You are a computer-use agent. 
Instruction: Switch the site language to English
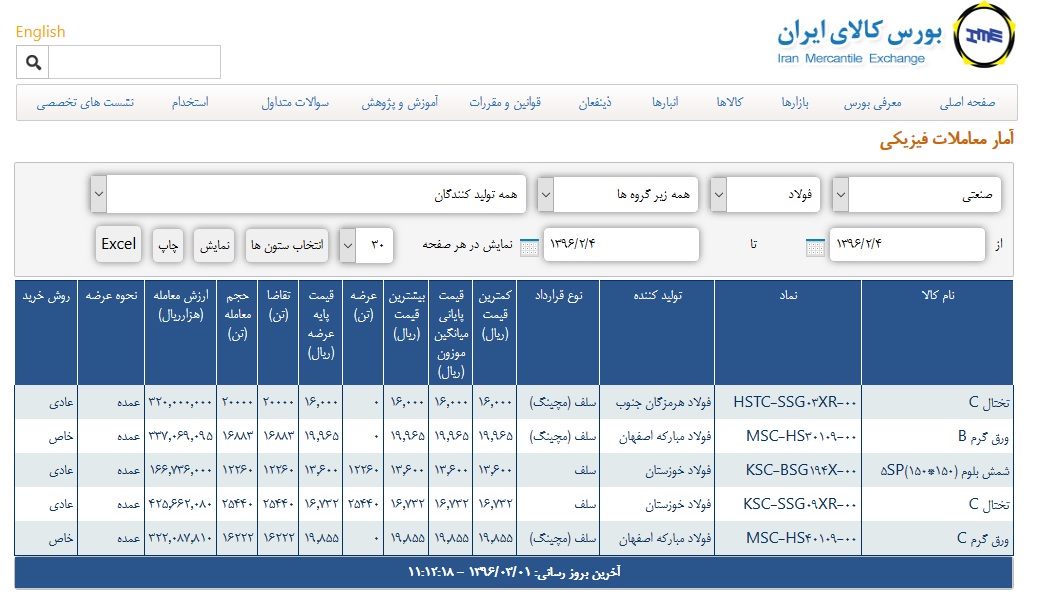click(40, 32)
